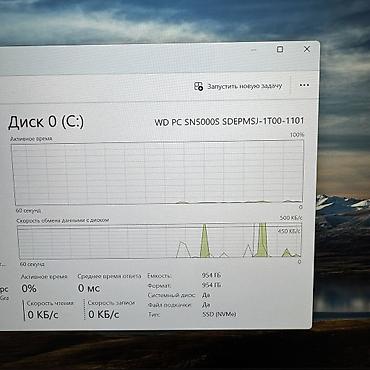370x370 pixels.
Task: Click the Run new task icon
Action: point(199,86)
